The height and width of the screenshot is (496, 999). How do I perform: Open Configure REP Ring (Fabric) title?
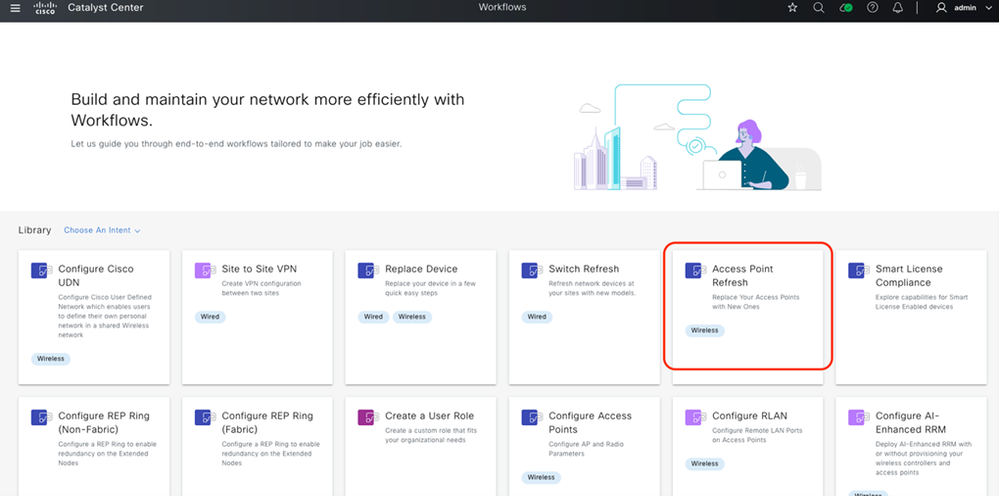[268, 423]
